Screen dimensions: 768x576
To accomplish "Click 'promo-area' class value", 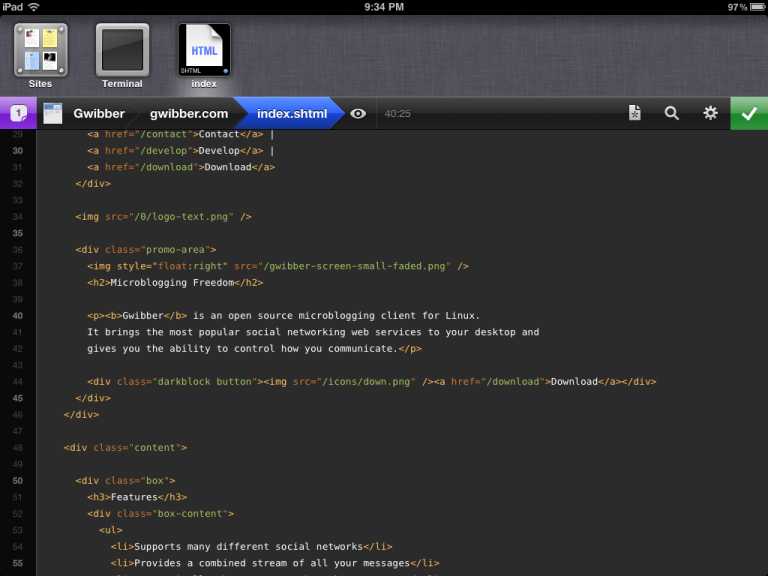I will click(175, 250).
